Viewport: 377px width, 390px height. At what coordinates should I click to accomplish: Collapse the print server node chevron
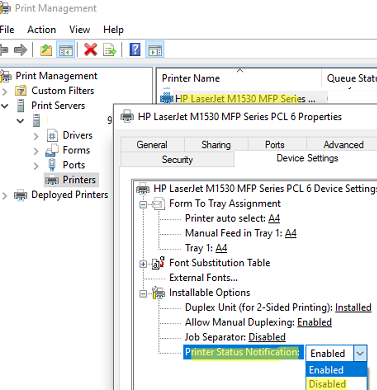(x=20, y=121)
